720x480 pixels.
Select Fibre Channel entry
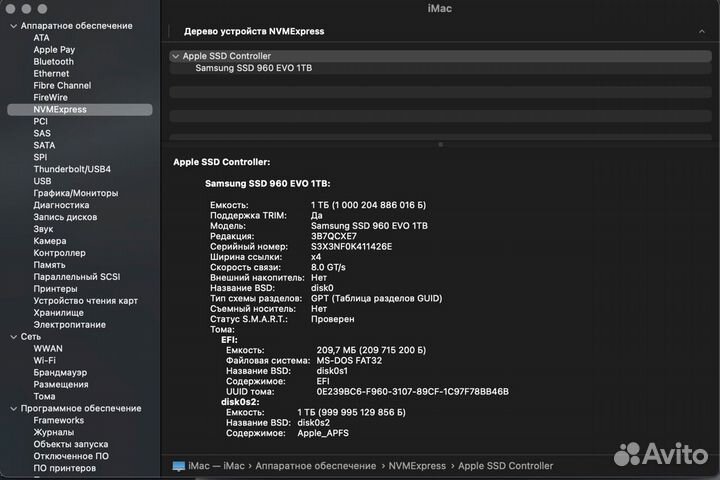[62, 85]
